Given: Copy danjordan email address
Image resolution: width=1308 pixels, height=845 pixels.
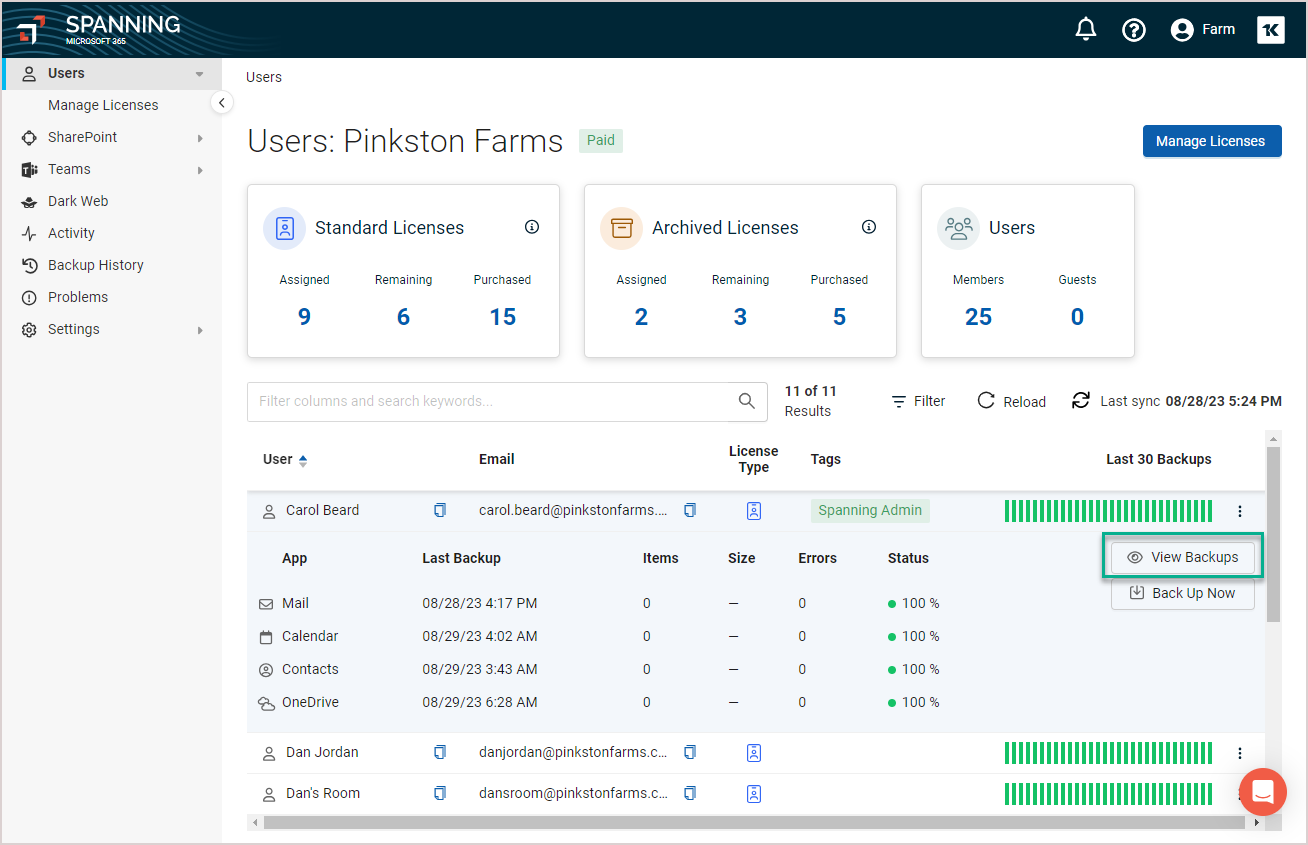Looking at the screenshot, I should [x=690, y=752].
